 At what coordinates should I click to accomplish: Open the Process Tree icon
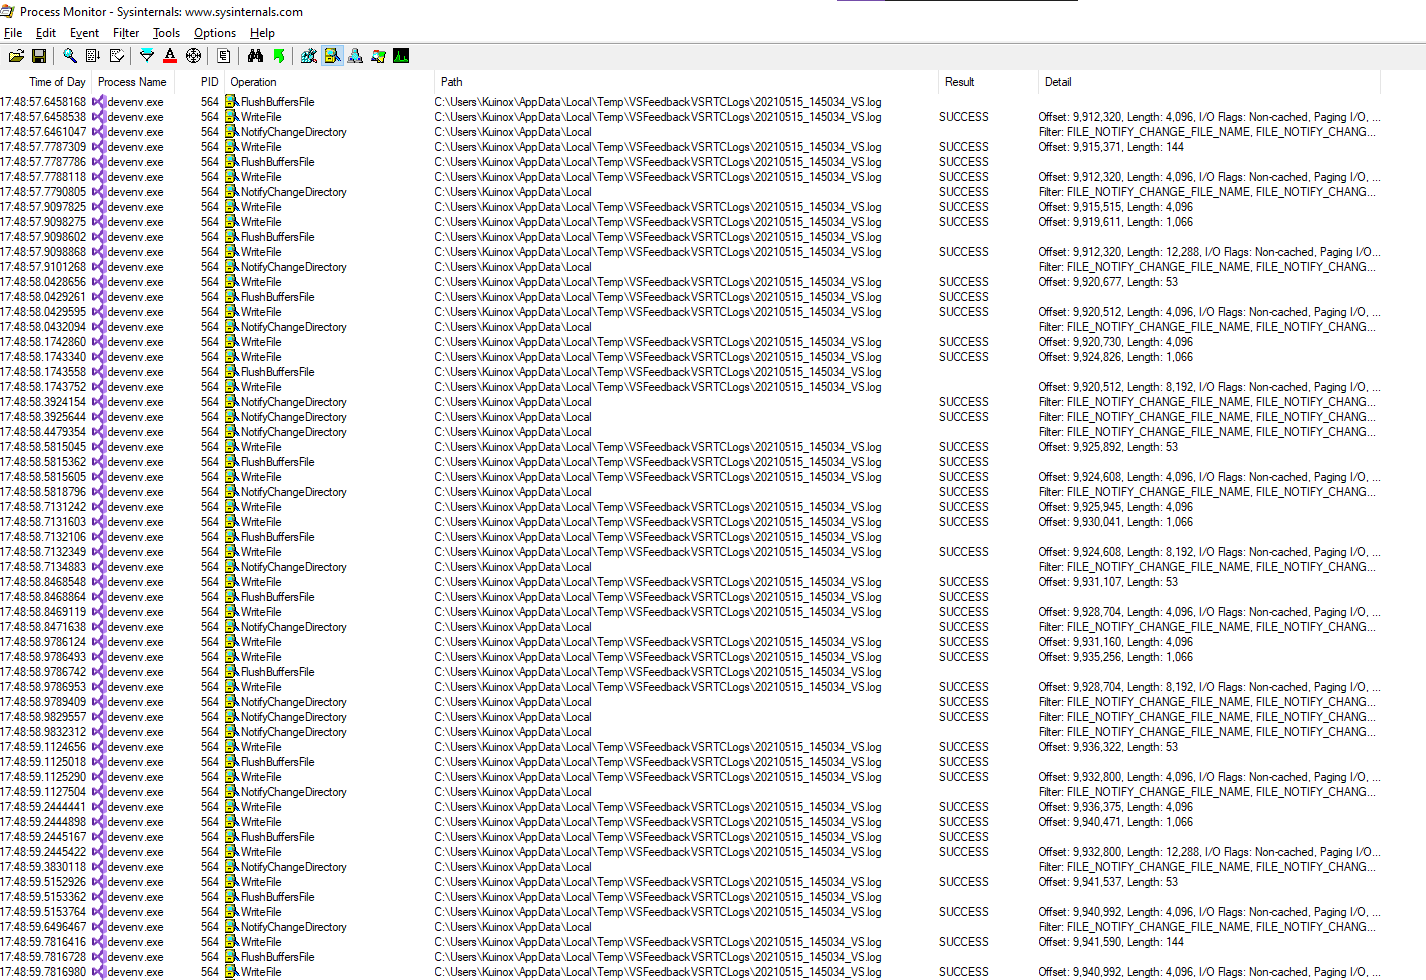coord(224,56)
